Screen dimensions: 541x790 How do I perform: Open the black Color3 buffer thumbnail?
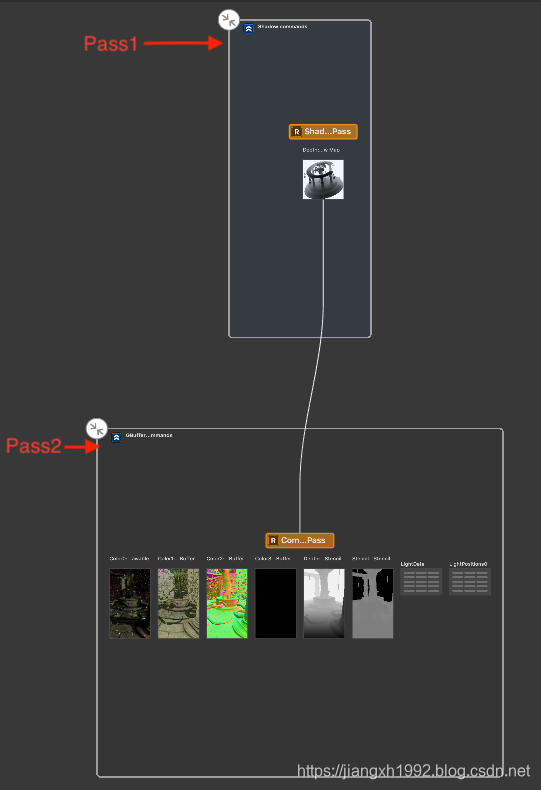[276, 603]
